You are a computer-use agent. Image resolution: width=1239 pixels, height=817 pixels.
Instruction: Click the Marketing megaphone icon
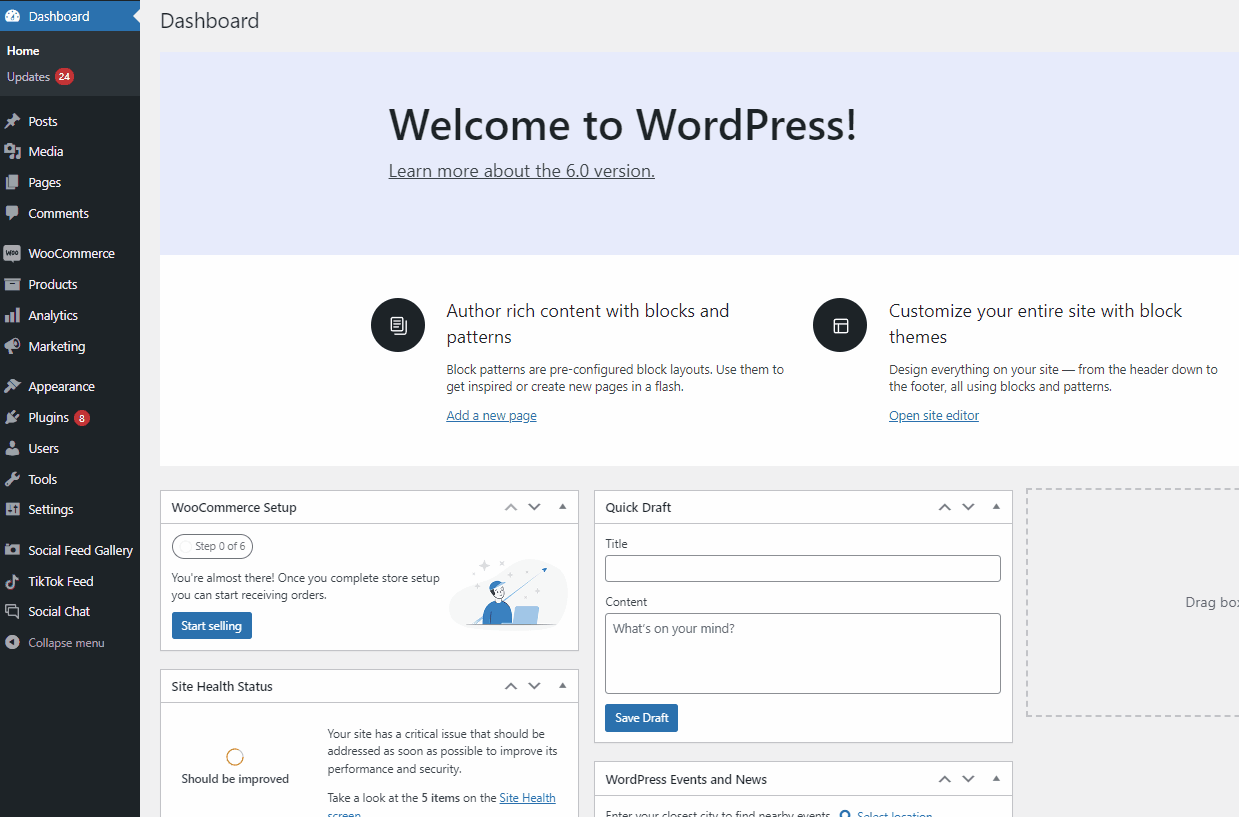(12, 346)
